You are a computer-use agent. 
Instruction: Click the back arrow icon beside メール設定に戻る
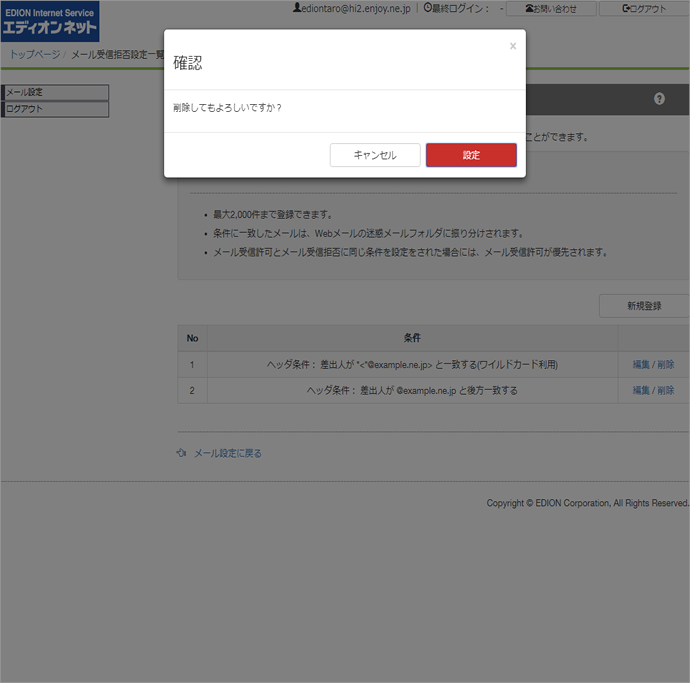coord(181,453)
